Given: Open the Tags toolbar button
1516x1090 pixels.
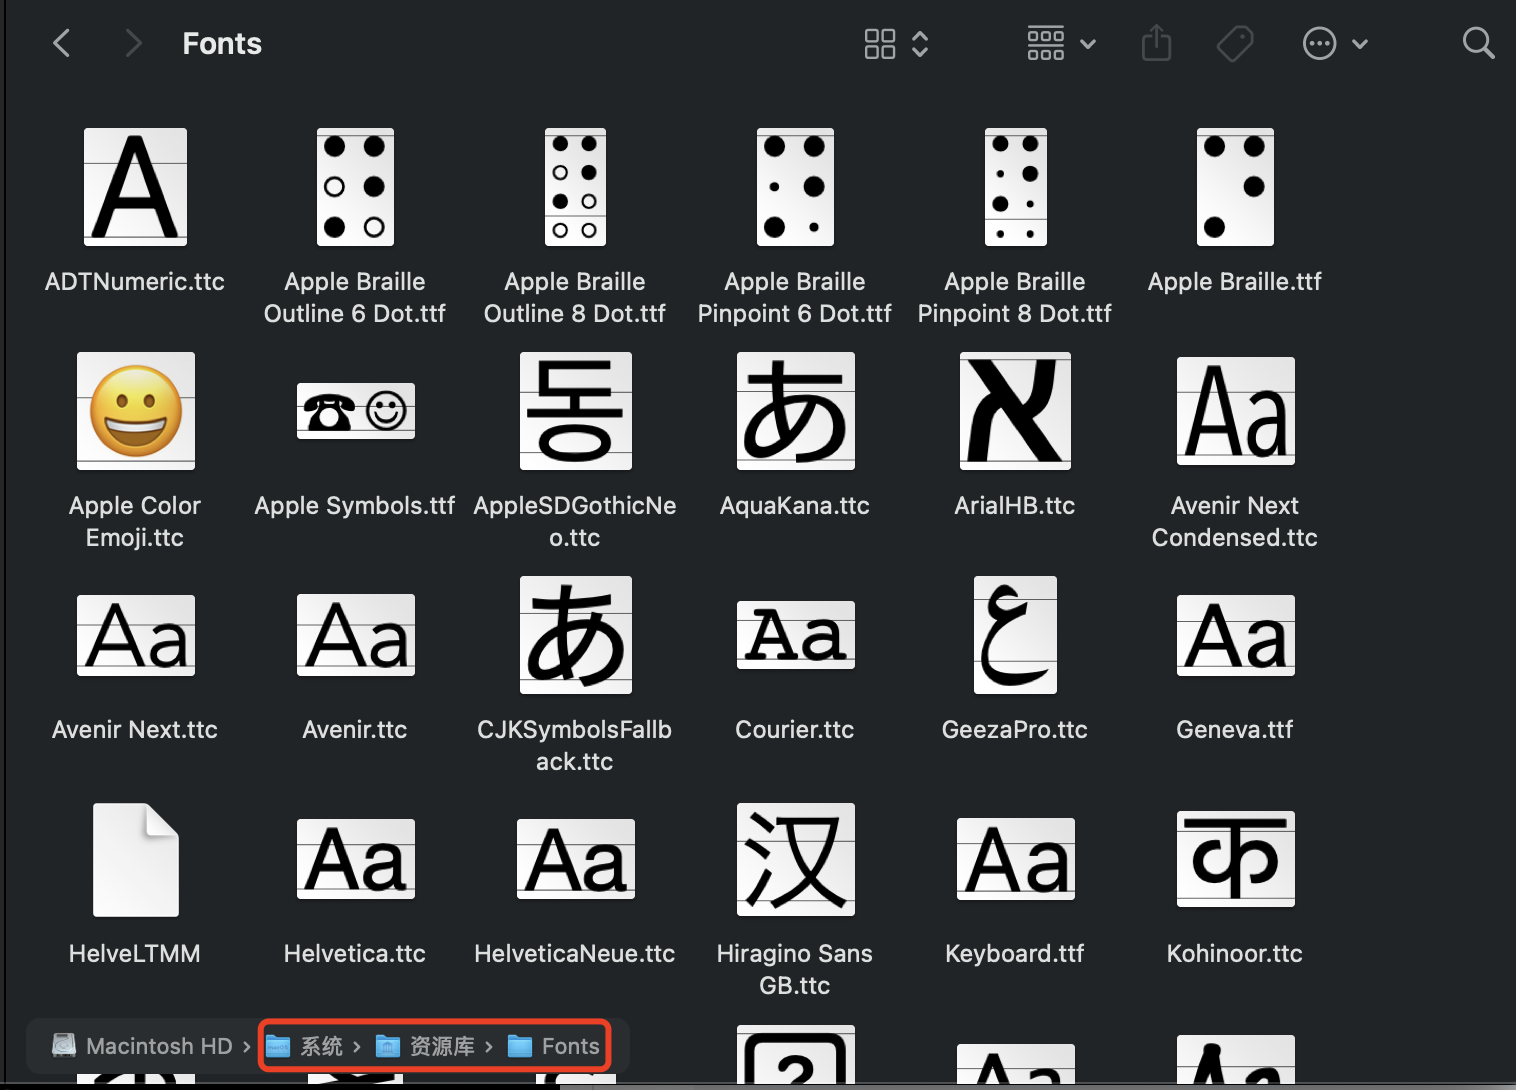Looking at the screenshot, I should tap(1235, 44).
